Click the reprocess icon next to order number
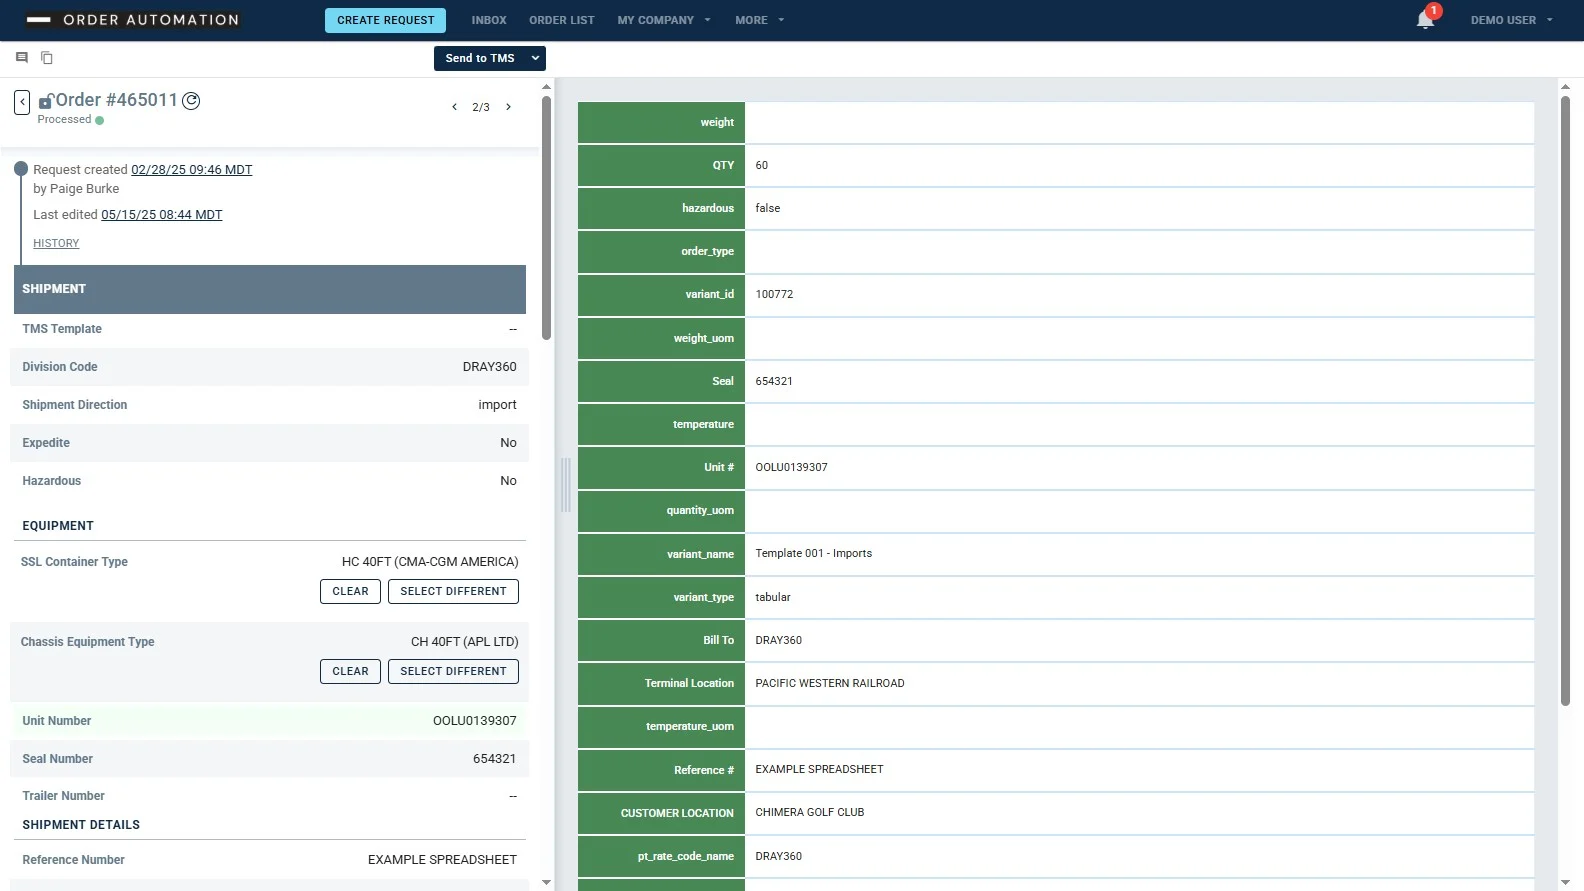The image size is (1584, 891). coord(191,100)
